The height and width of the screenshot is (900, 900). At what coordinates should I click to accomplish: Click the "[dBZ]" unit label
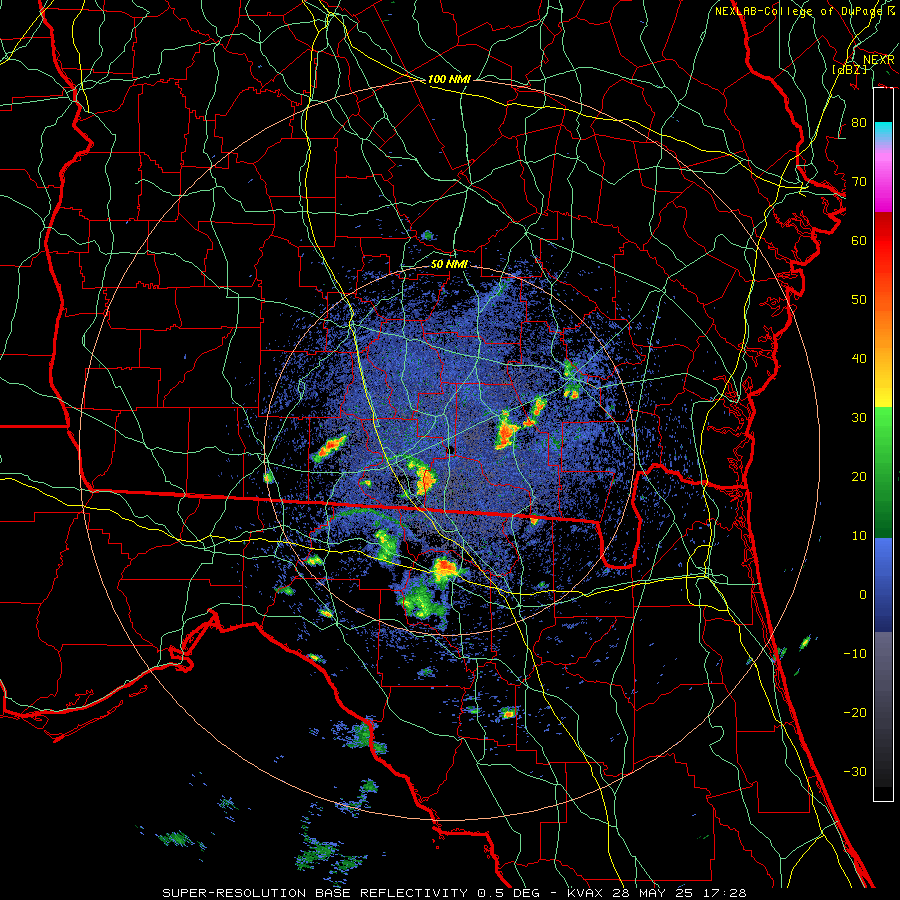click(x=849, y=69)
